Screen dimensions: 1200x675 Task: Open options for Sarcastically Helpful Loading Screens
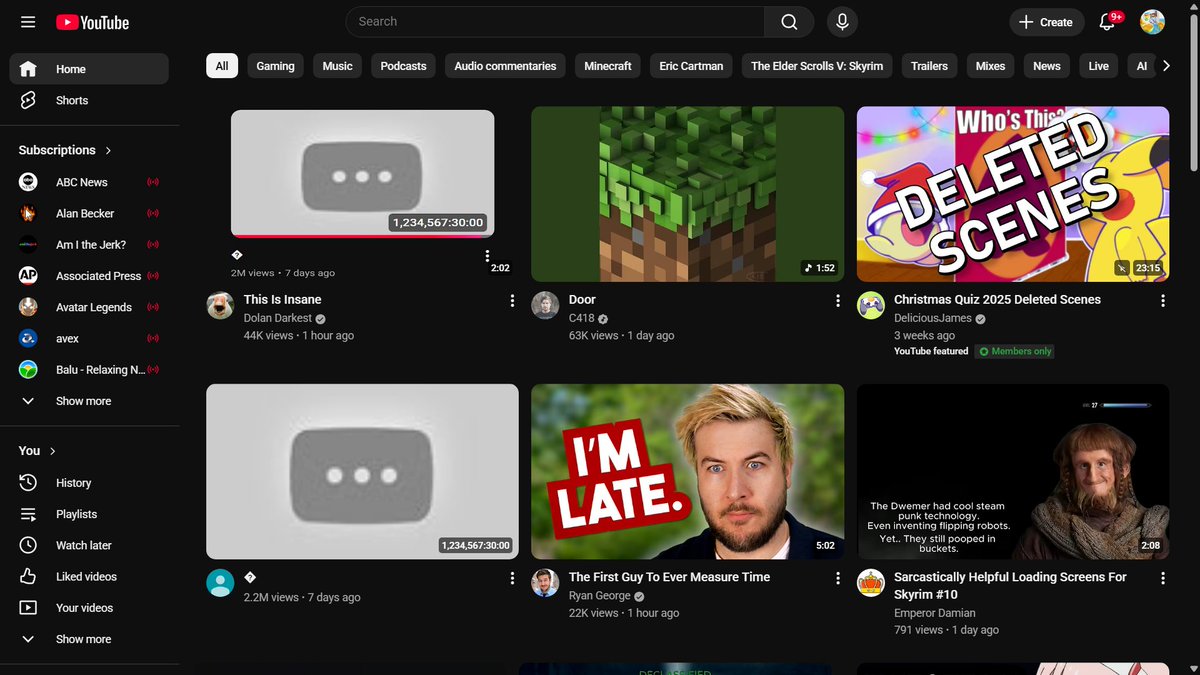[x=1162, y=578]
